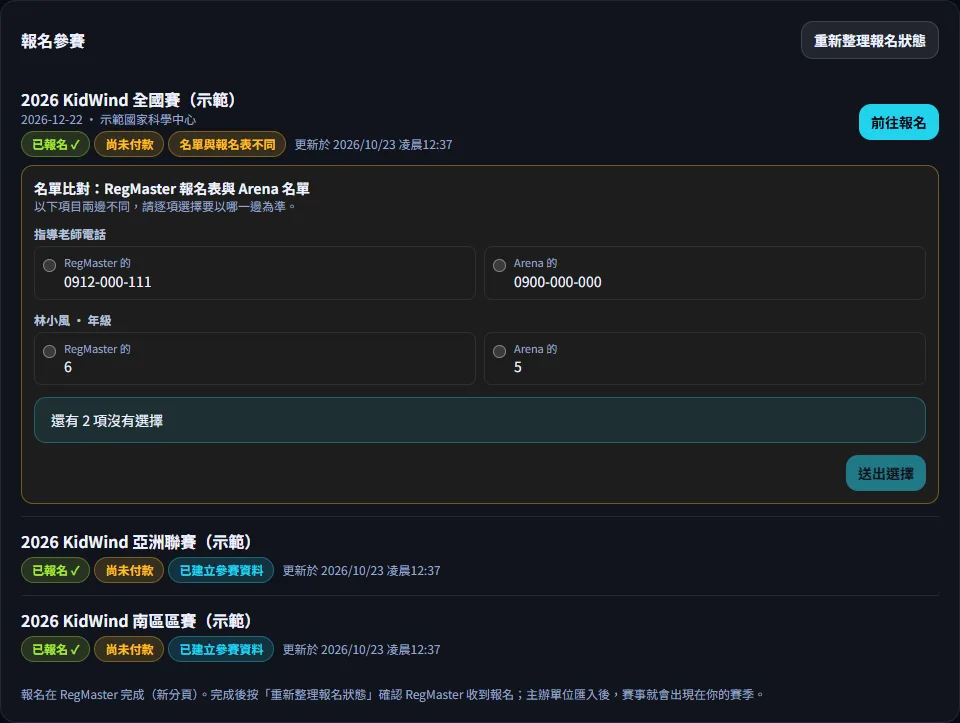
Task: Click the 報名參賽 page heading
Action: (53, 41)
